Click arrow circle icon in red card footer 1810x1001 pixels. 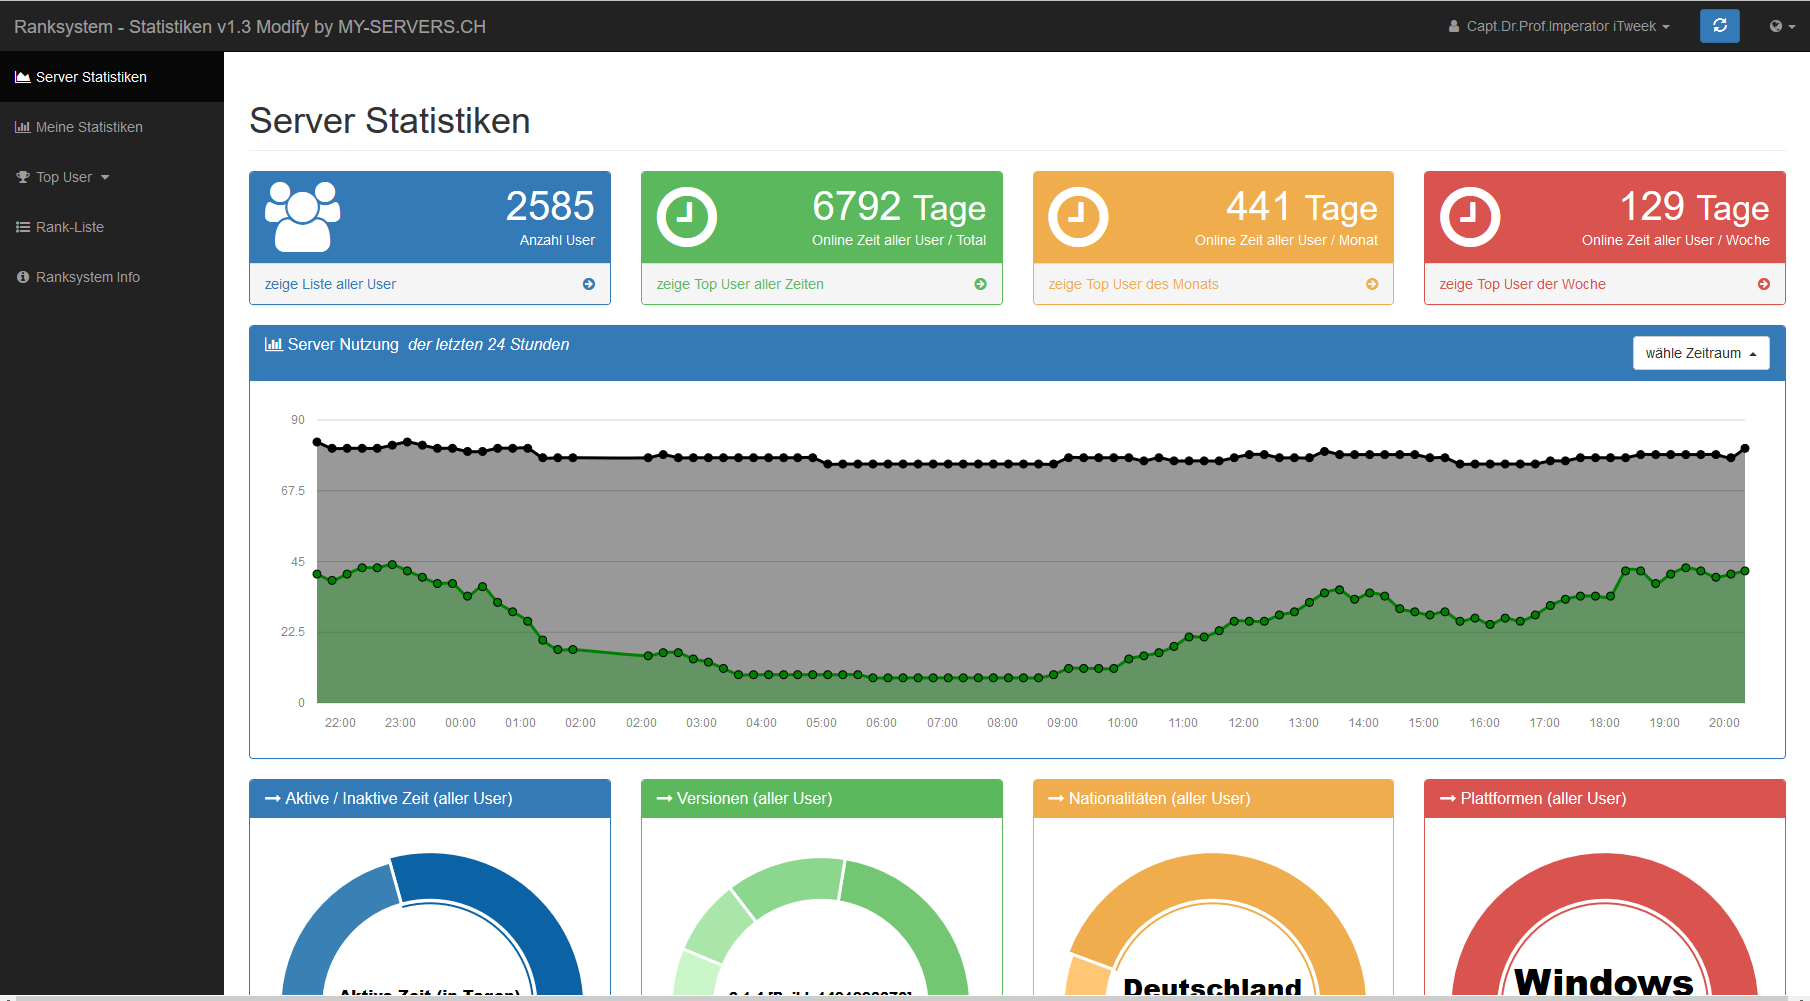(1764, 284)
